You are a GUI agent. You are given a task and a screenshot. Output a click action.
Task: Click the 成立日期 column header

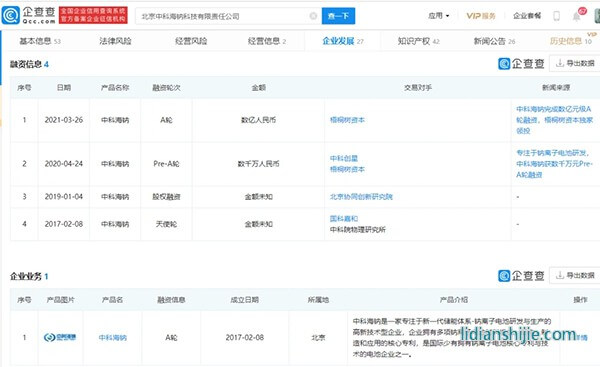(245, 300)
